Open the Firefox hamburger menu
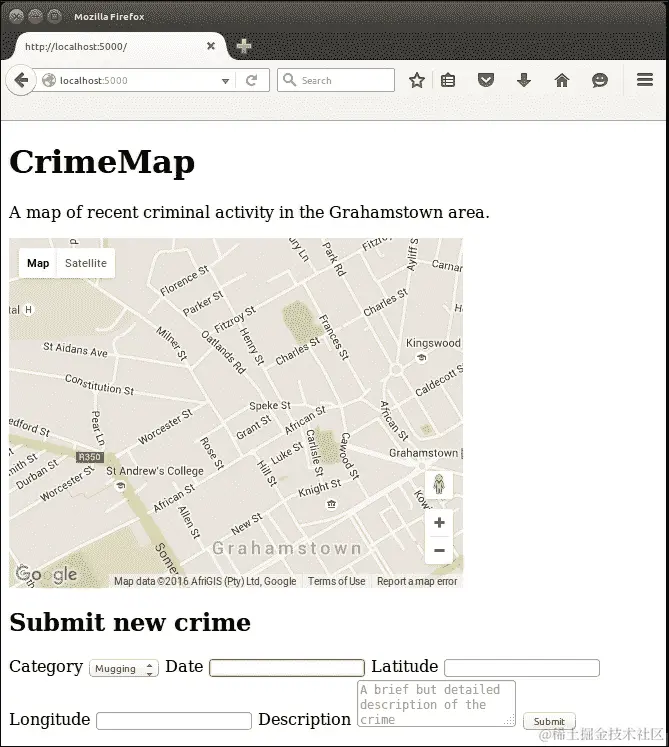Screen dimensions: 669x747 point(645,80)
